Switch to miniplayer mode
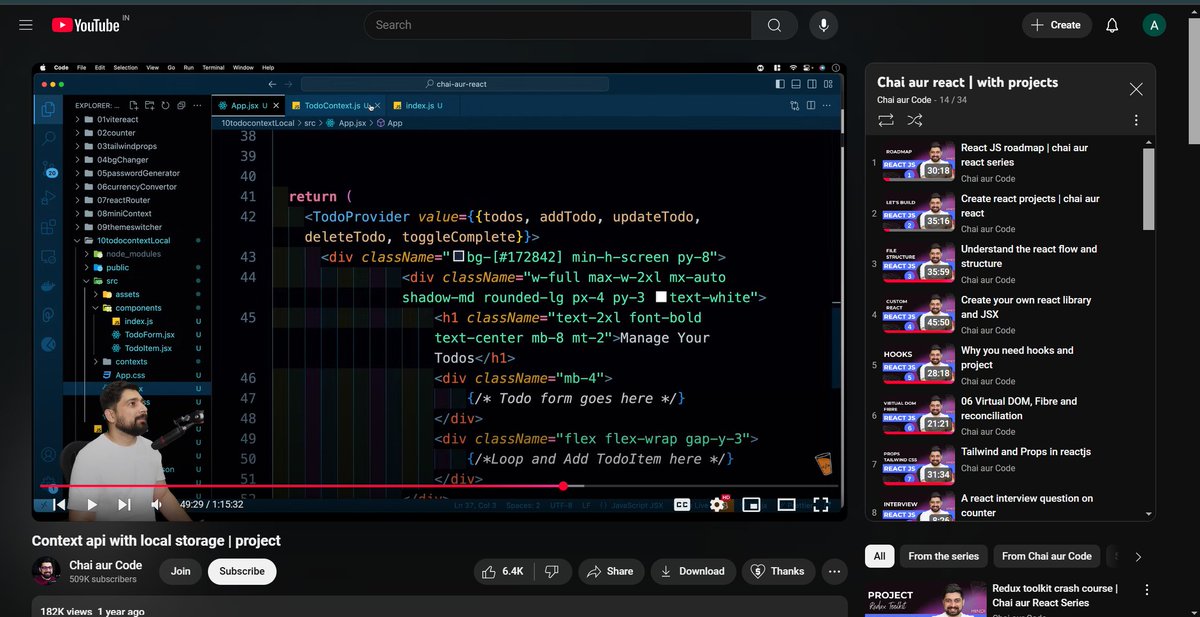1200x617 pixels. [x=752, y=505]
